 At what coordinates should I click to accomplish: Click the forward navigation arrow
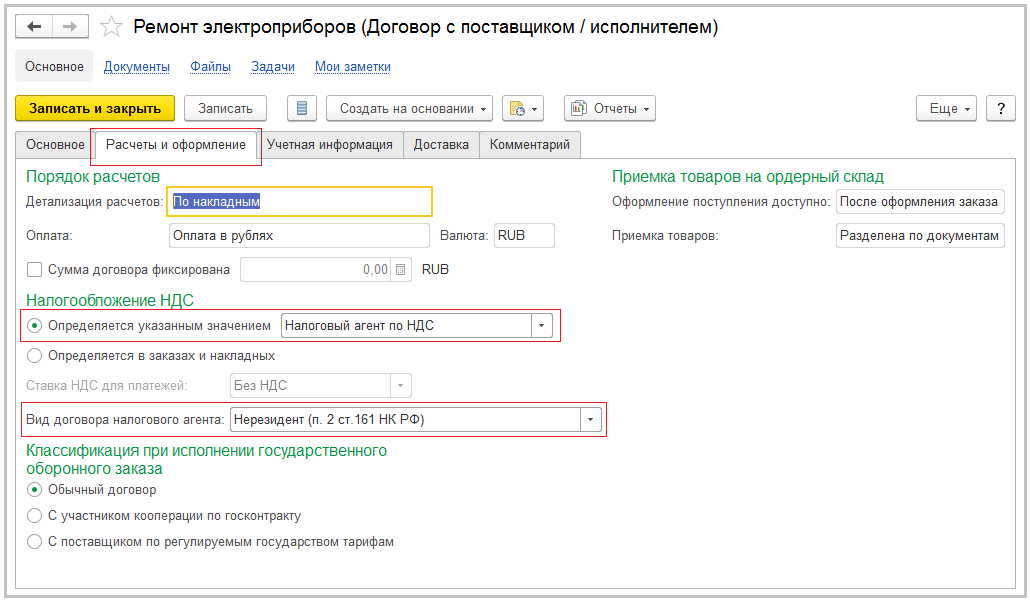(70, 27)
